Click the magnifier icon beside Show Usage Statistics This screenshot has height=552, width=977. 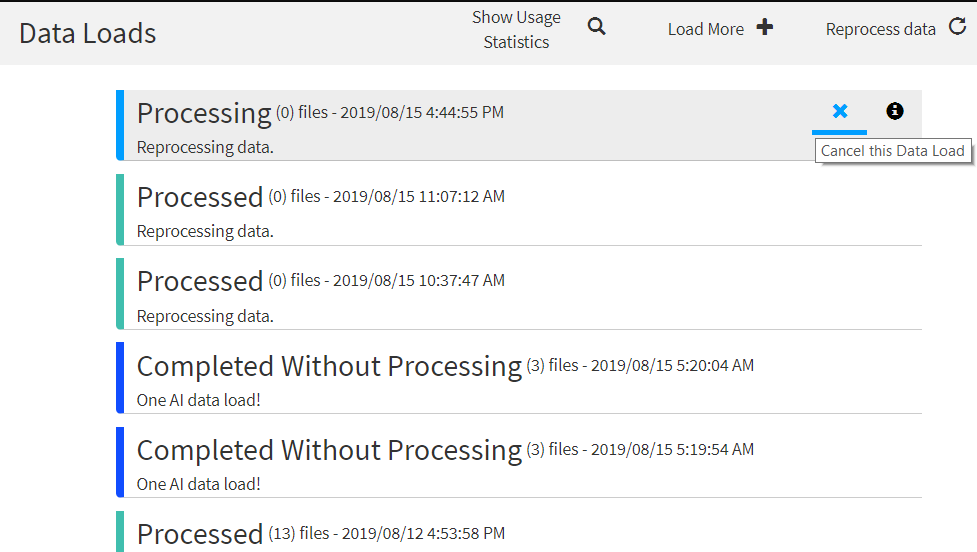pyautogui.click(x=596, y=27)
